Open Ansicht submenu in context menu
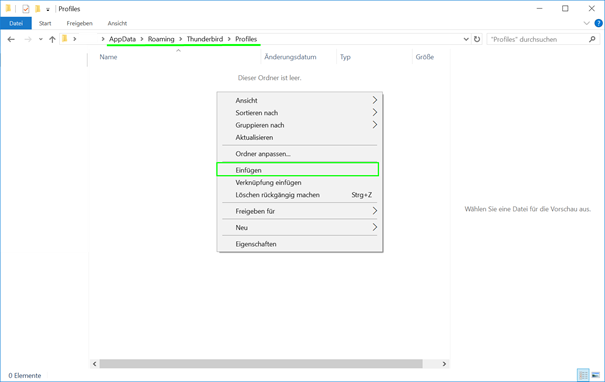The height and width of the screenshot is (382, 605). pyautogui.click(x=299, y=100)
